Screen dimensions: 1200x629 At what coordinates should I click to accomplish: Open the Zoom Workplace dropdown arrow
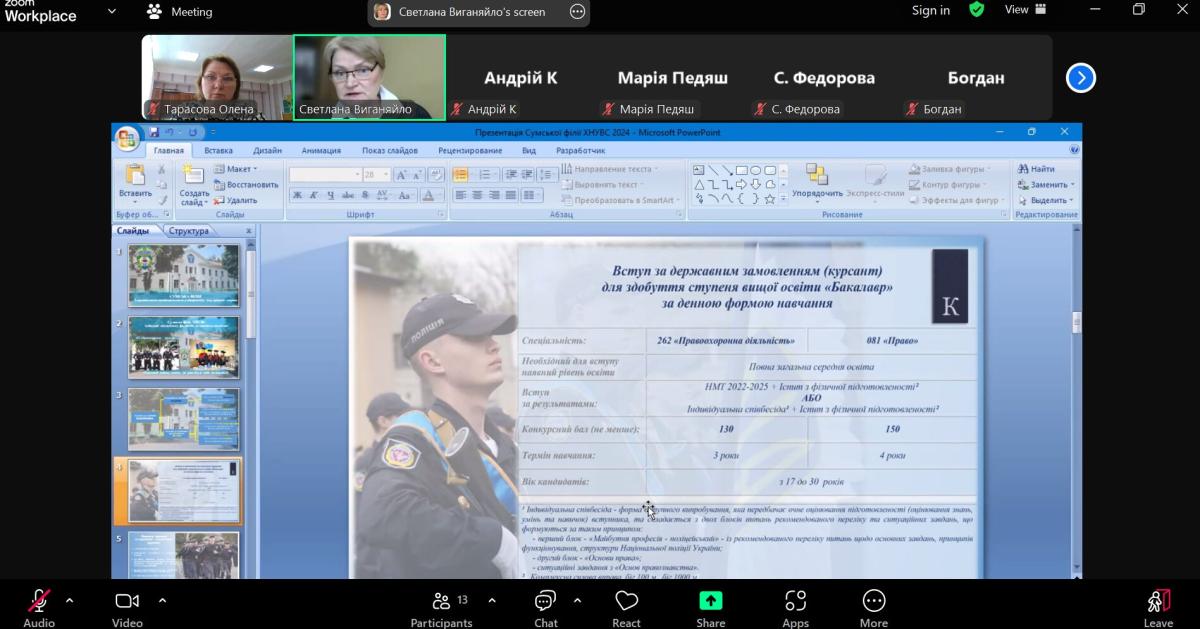click(111, 11)
